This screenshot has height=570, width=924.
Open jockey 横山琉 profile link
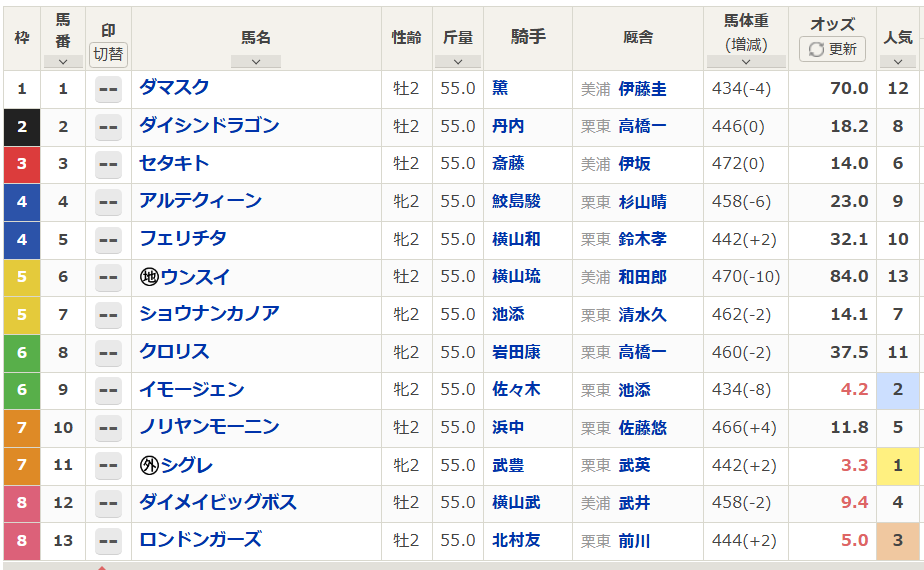(x=516, y=276)
